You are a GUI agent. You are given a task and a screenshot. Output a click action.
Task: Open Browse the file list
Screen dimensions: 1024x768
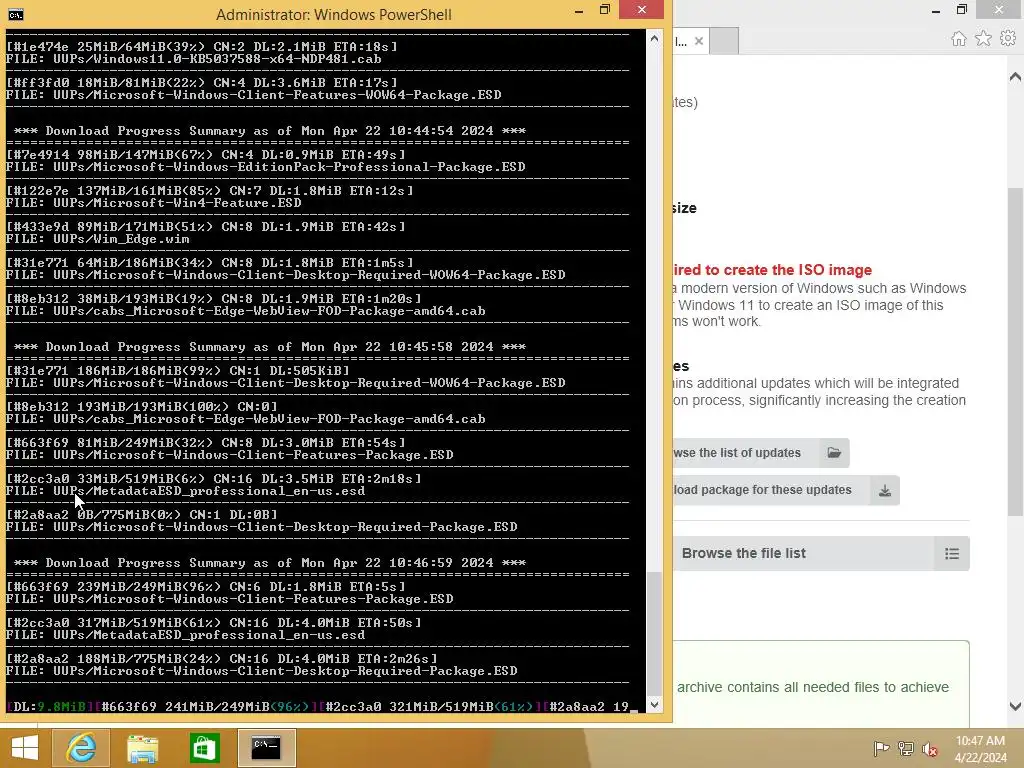point(820,554)
